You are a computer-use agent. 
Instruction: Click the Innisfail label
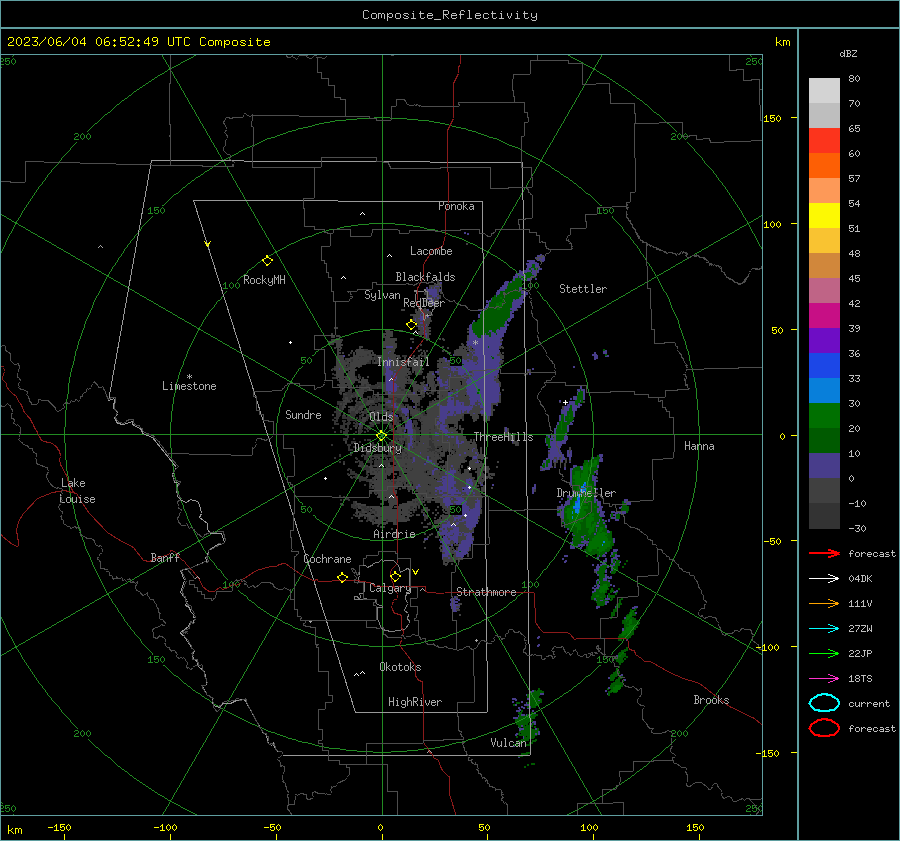coord(403,362)
